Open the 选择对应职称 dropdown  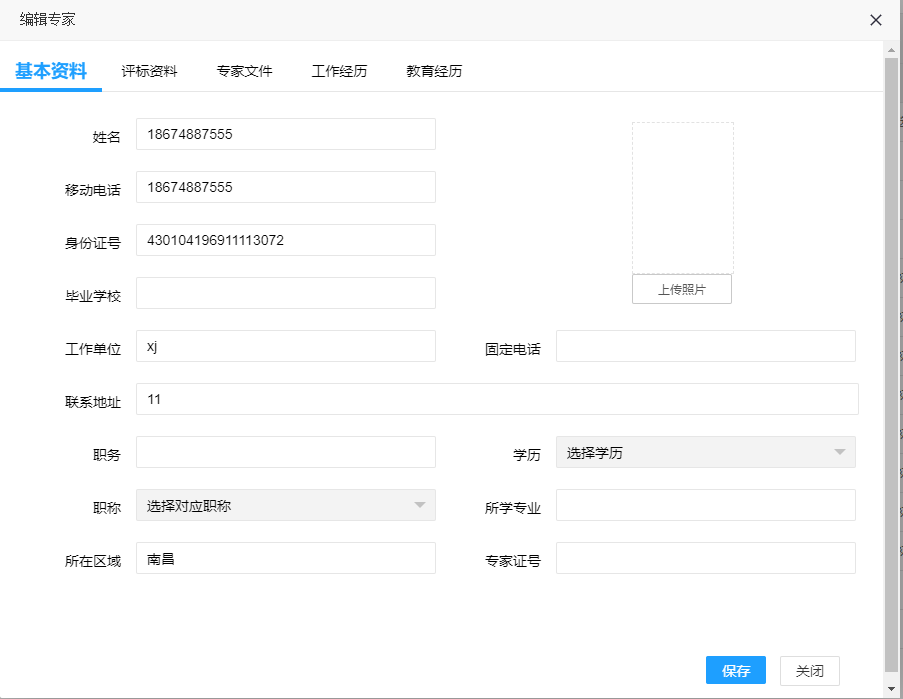[286, 505]
